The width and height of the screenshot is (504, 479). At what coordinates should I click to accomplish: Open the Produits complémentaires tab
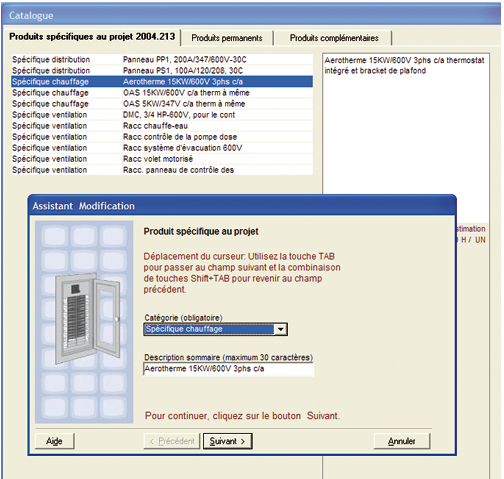pyautogui.click(x=334, y=38)
